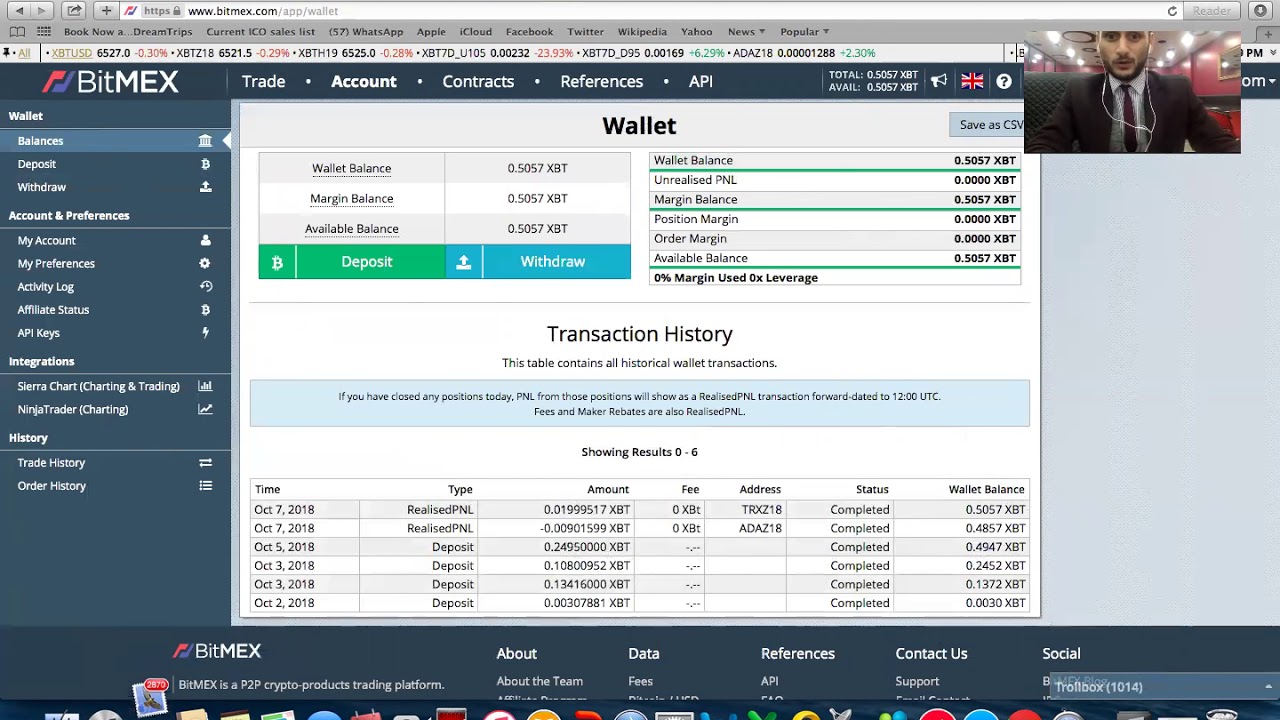
Task: Click the new tab plus button
Action: tap(106, 11)
